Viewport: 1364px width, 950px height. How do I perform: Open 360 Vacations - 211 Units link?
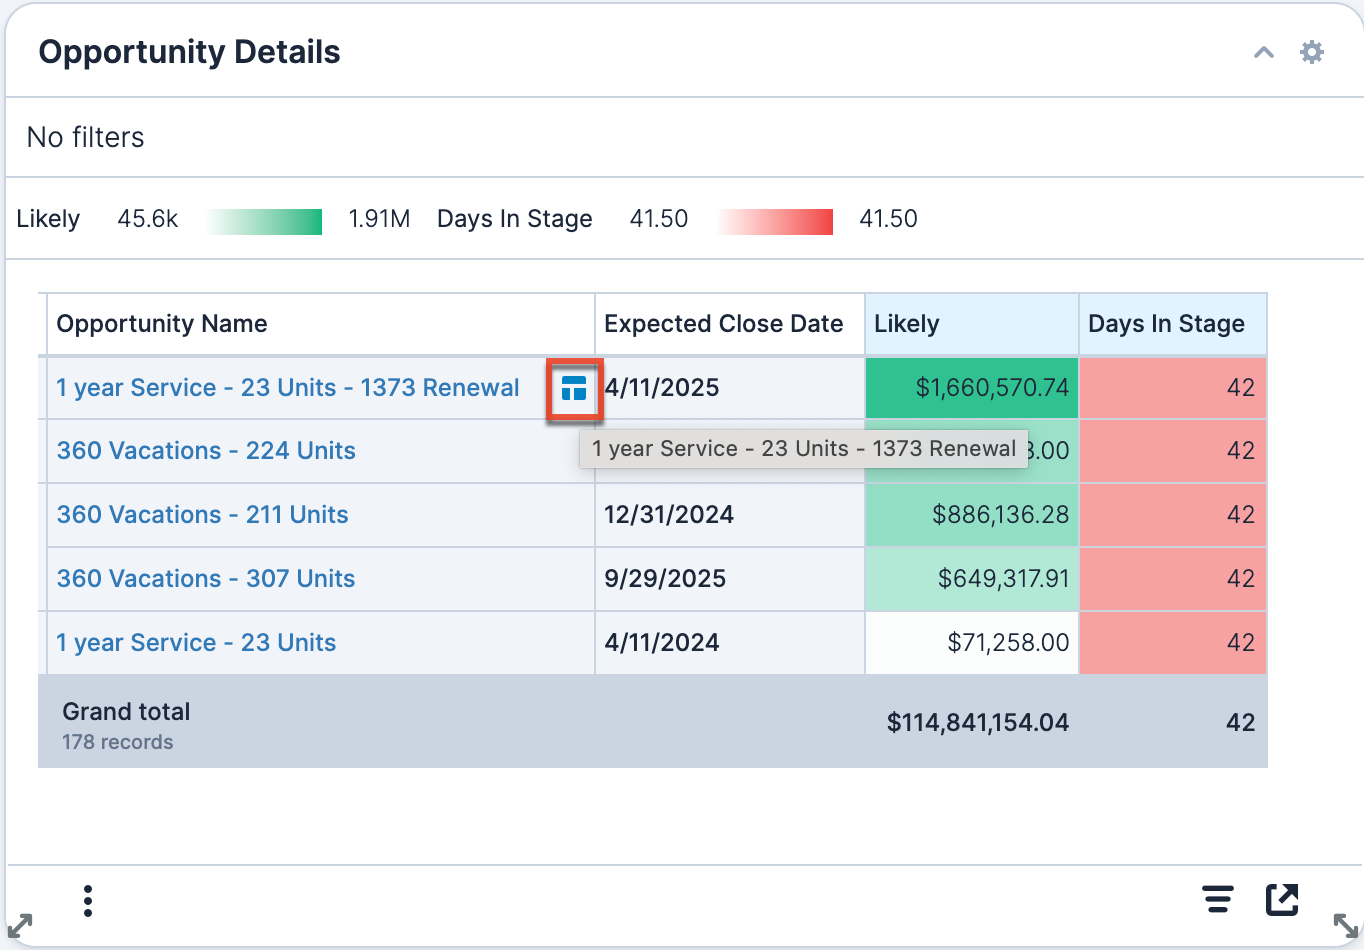tap(203, 515)
